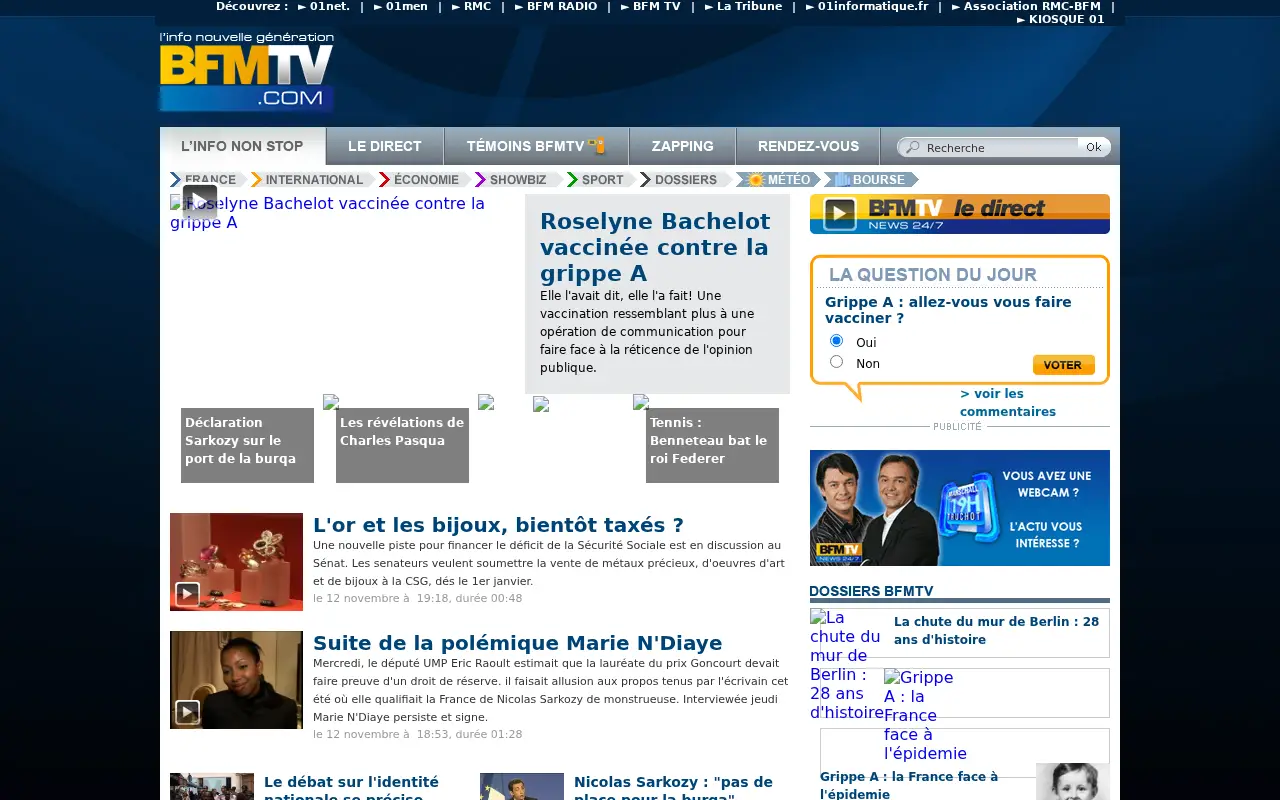Open the La Tribune top link
The image size is (1280, 800).
743,6
